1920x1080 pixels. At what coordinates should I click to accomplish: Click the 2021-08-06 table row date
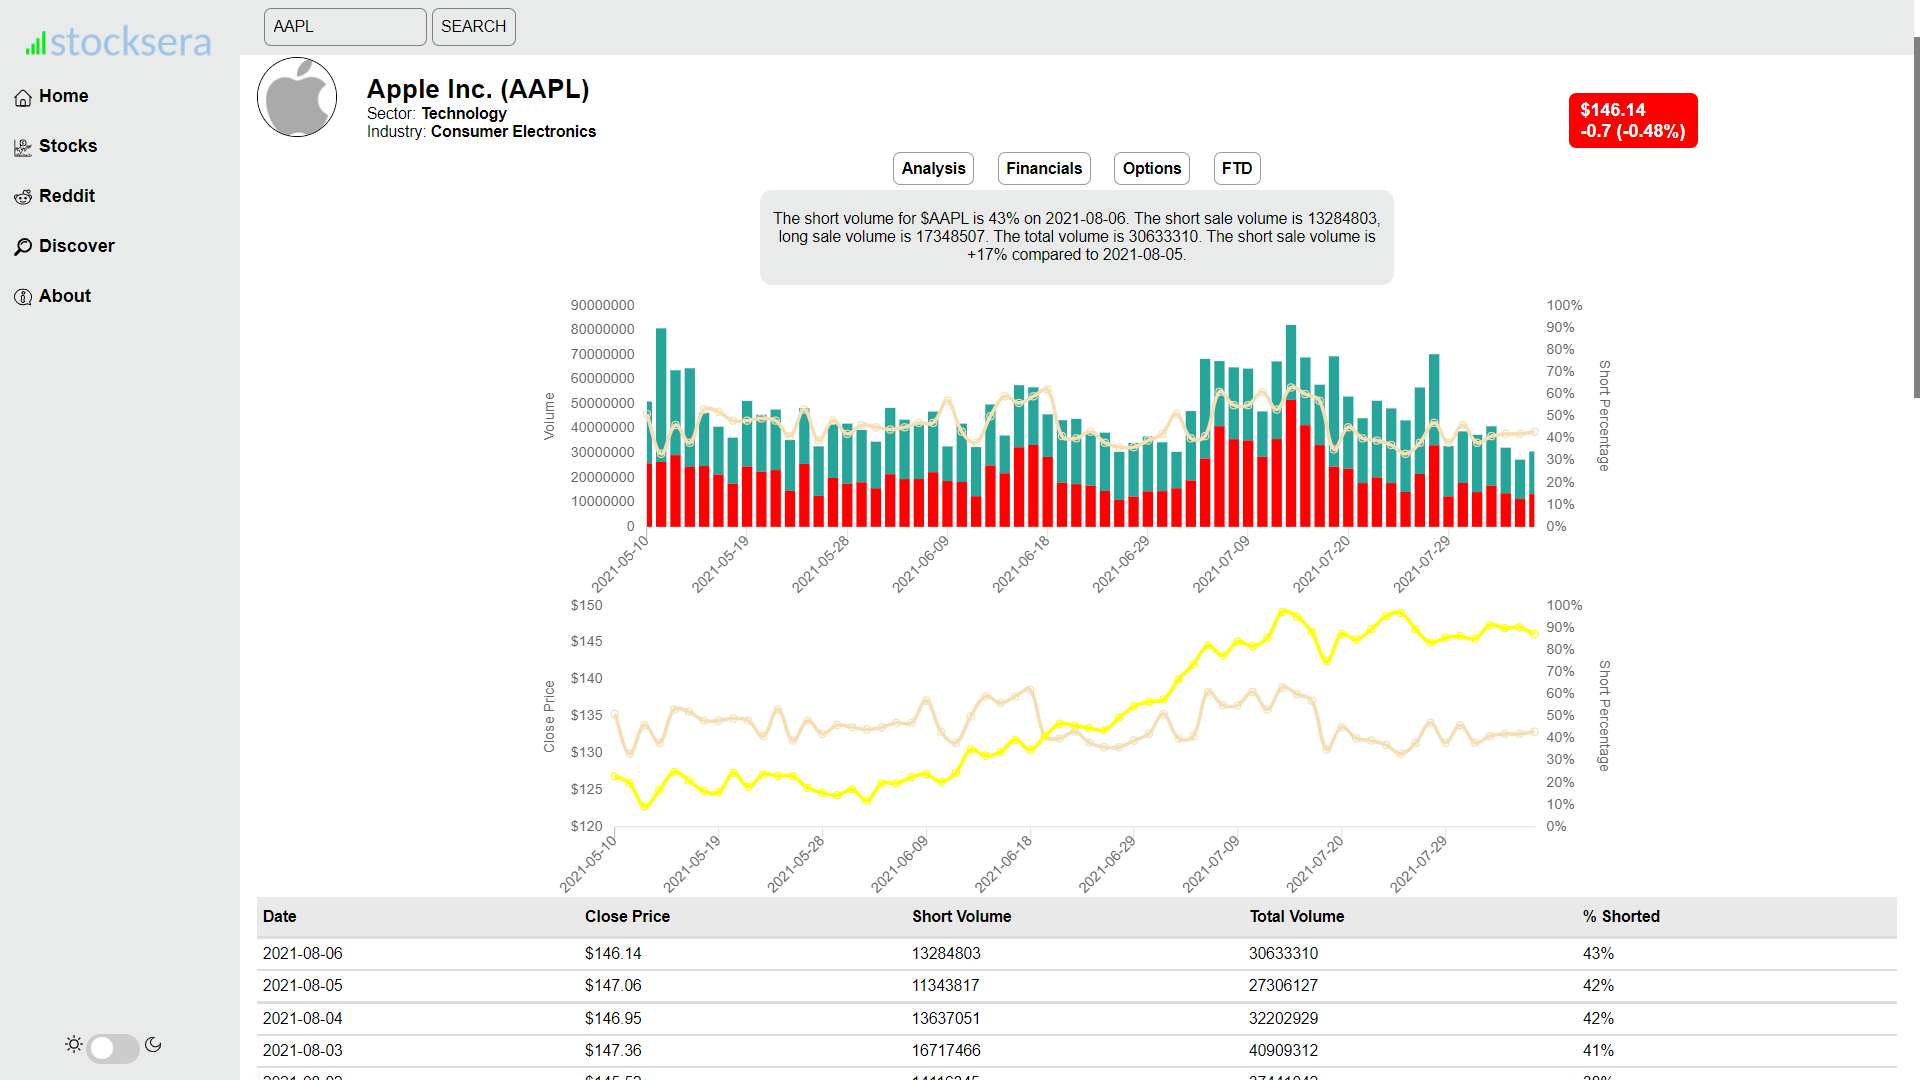(x=303, y=953)
